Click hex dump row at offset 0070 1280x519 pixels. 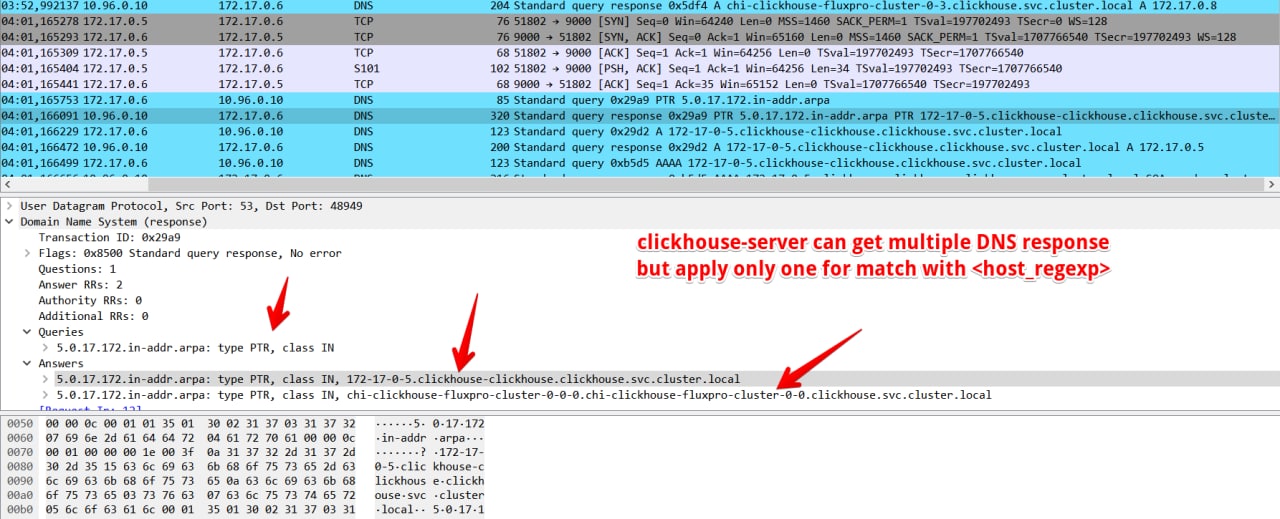pos(244,452)
